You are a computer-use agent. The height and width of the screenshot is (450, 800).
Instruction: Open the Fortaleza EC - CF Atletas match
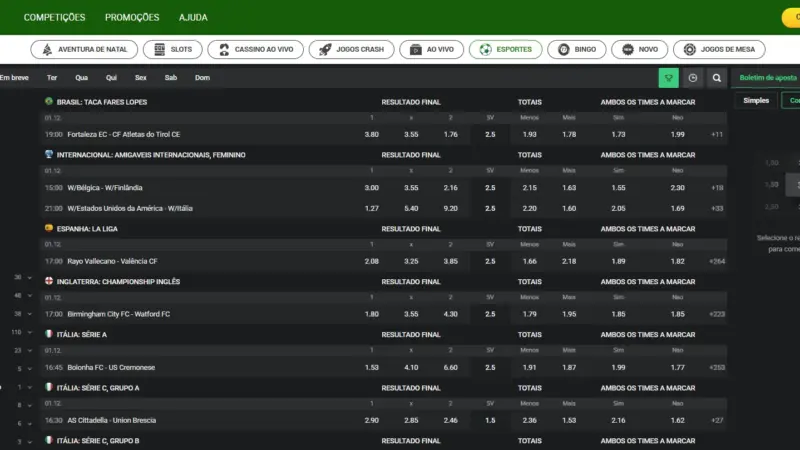point(123,134)
